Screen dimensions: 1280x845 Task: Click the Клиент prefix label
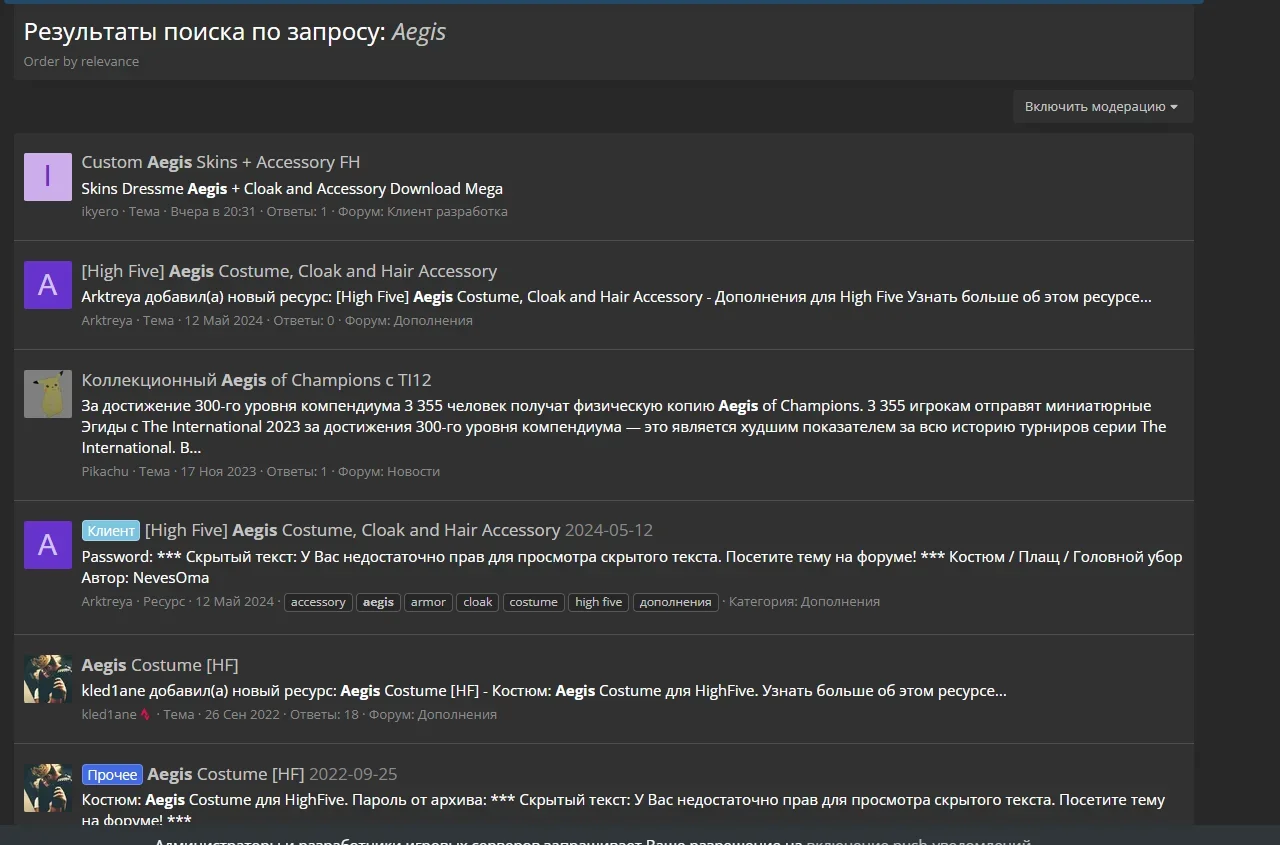click(x=110, y=531)
